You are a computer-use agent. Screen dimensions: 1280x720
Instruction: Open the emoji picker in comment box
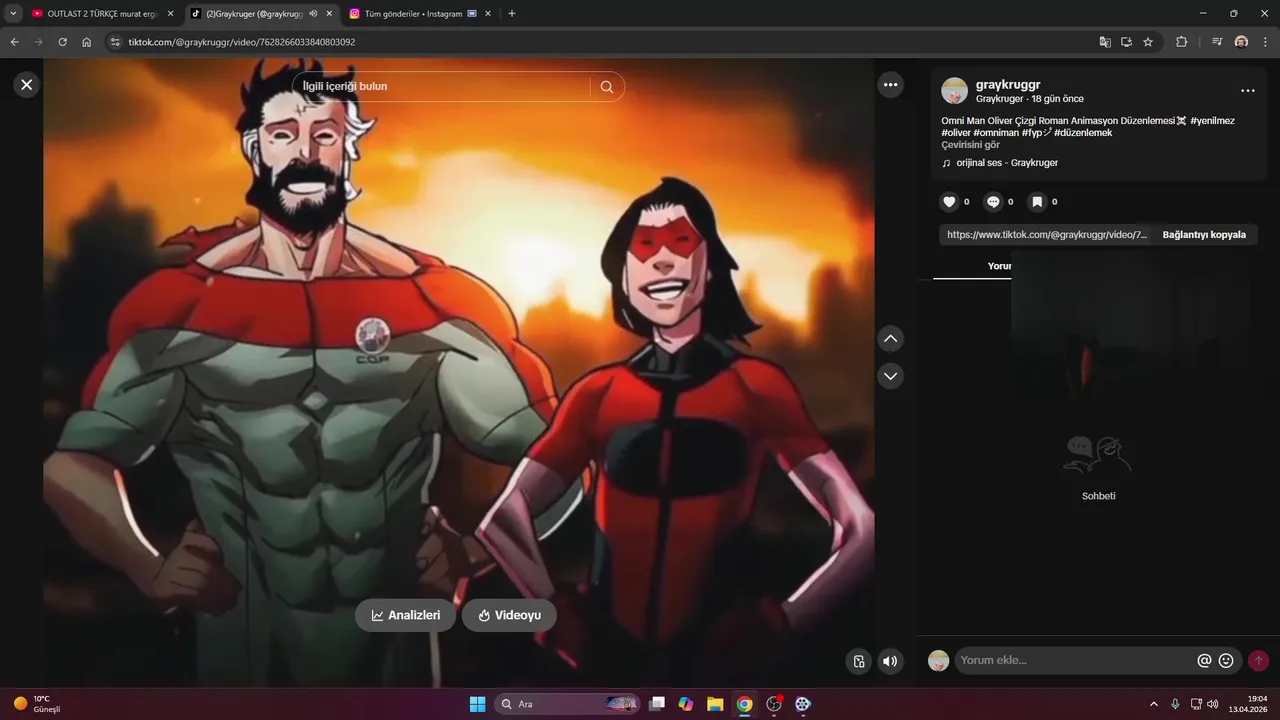point(1226,660)
